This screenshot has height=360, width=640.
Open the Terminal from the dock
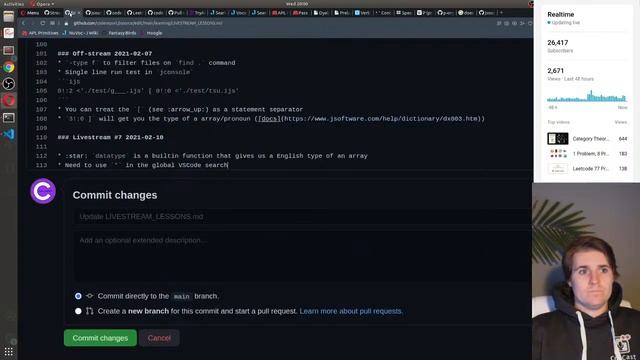click(x=9, y=118)
